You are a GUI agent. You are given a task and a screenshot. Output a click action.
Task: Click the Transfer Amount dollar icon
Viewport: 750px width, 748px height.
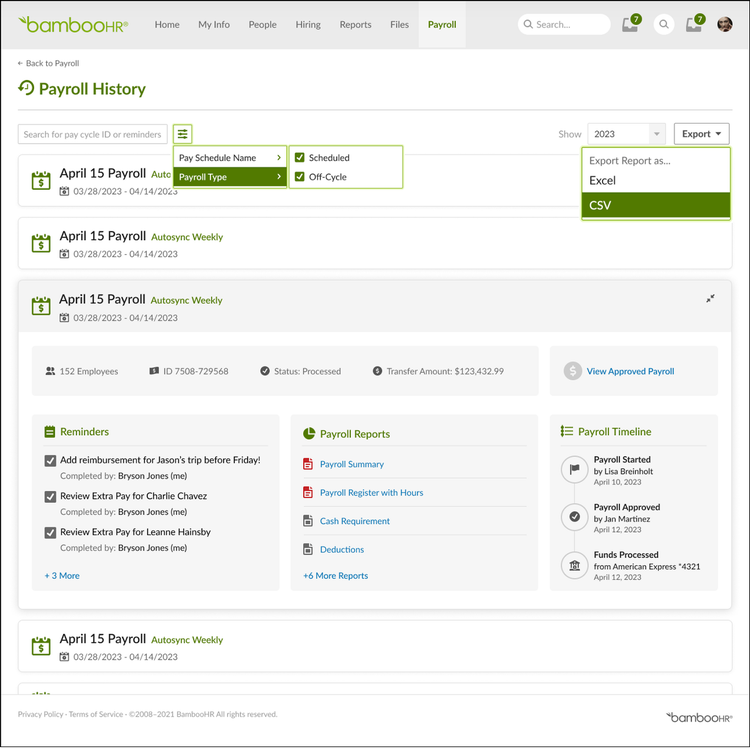(377, 371)
